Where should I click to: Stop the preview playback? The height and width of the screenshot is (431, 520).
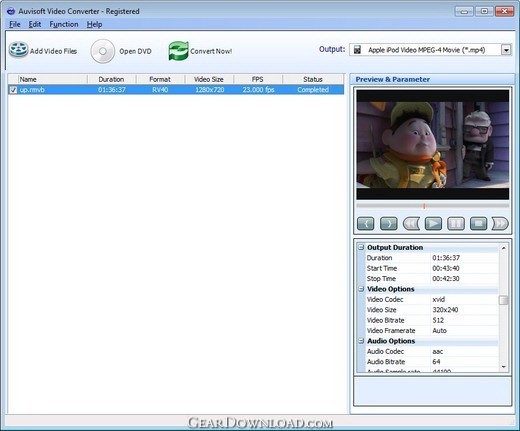tap(478, 224)
